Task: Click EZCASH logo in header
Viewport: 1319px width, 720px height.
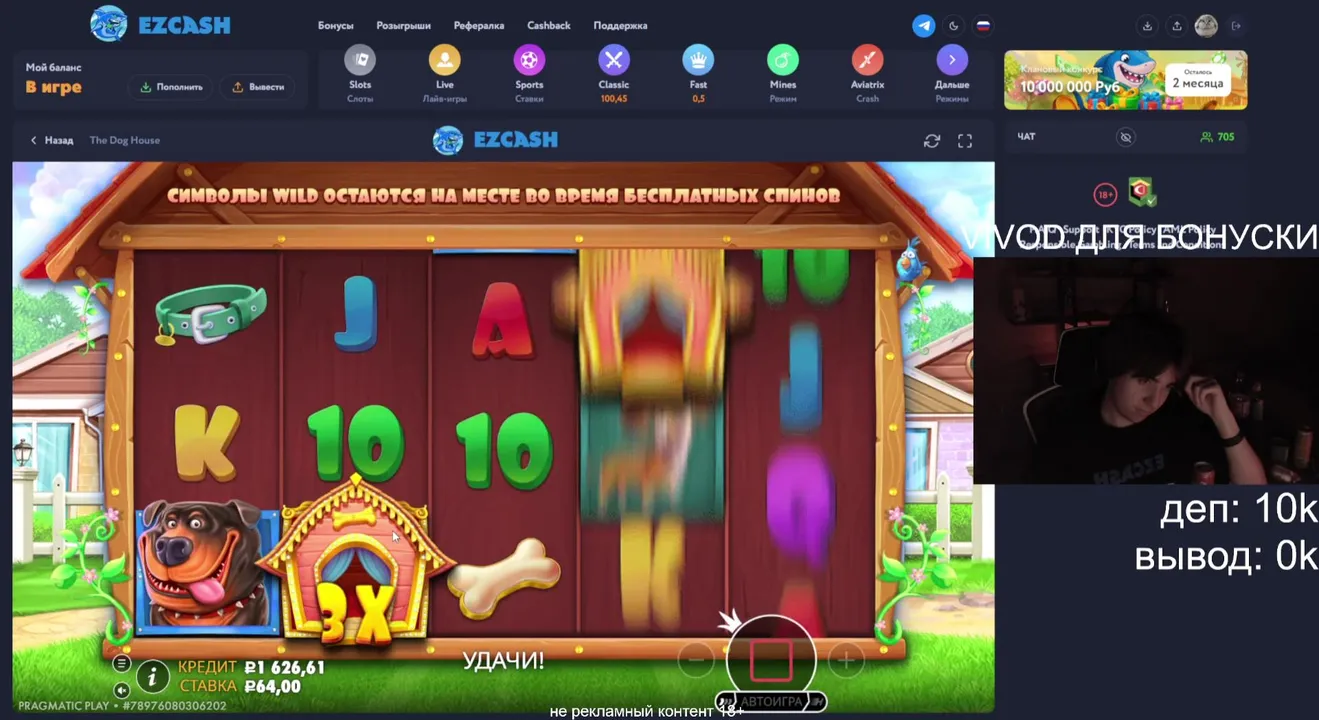Action: [160, 24]
